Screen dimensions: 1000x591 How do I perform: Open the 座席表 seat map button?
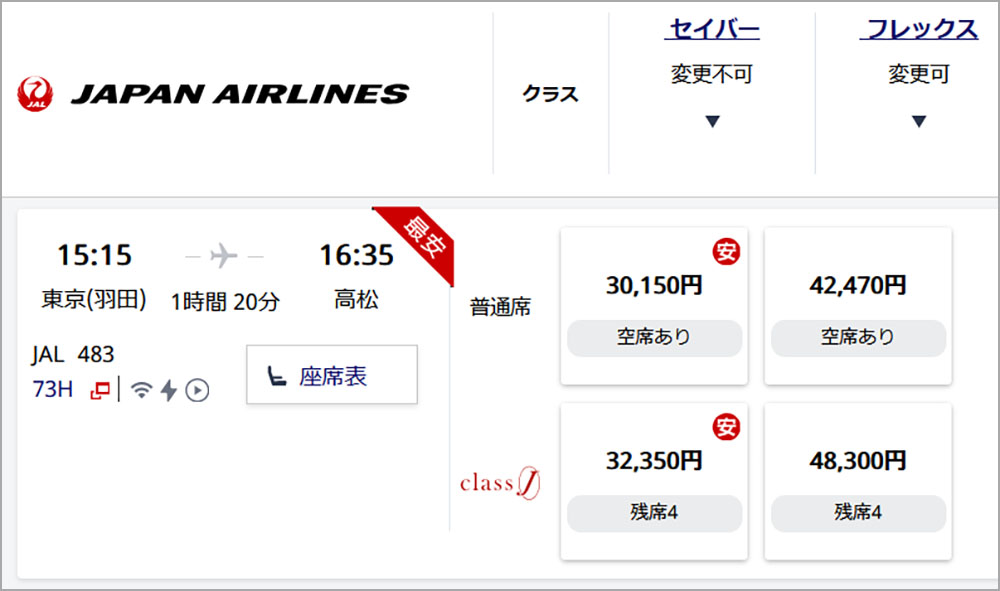(332, 375)
